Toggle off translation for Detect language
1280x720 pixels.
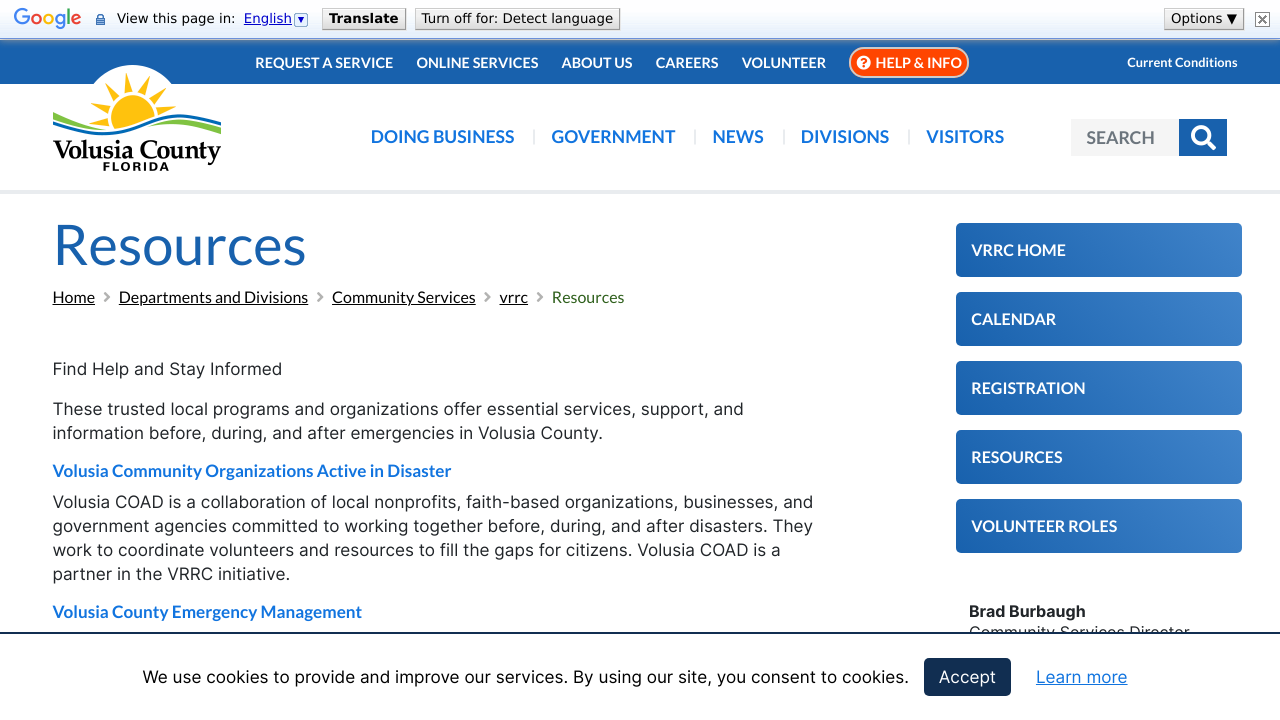(x=517, y=17)
